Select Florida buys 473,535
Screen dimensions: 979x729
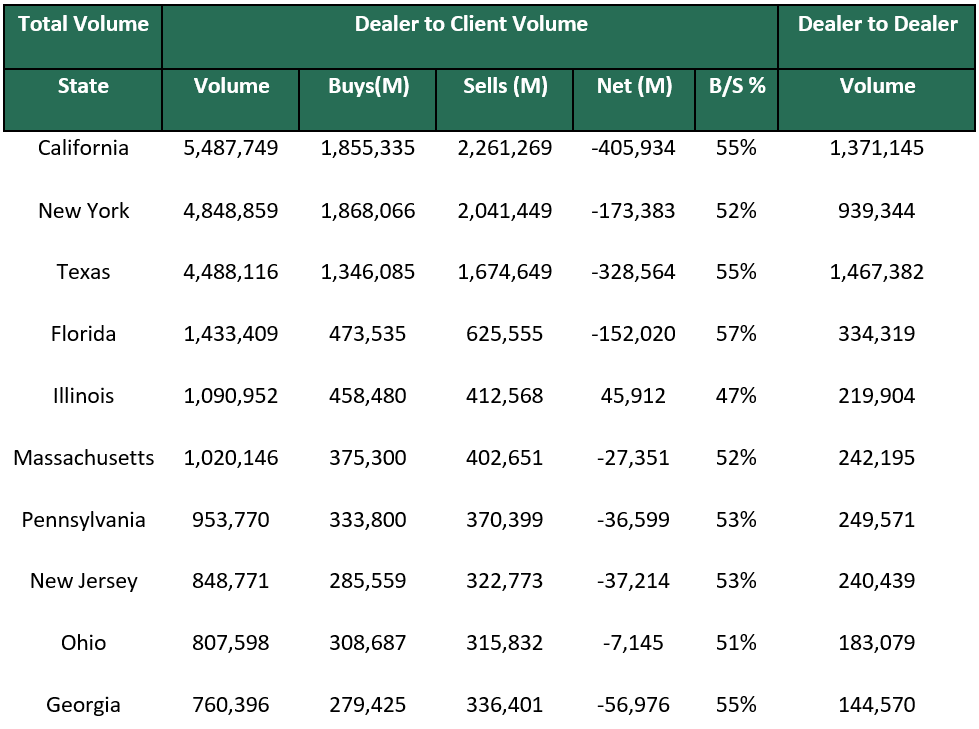coord(368,334)
